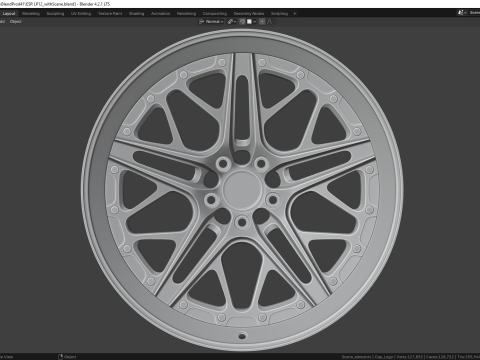Select the top lug bolt hole left of center

pos(223,164)
